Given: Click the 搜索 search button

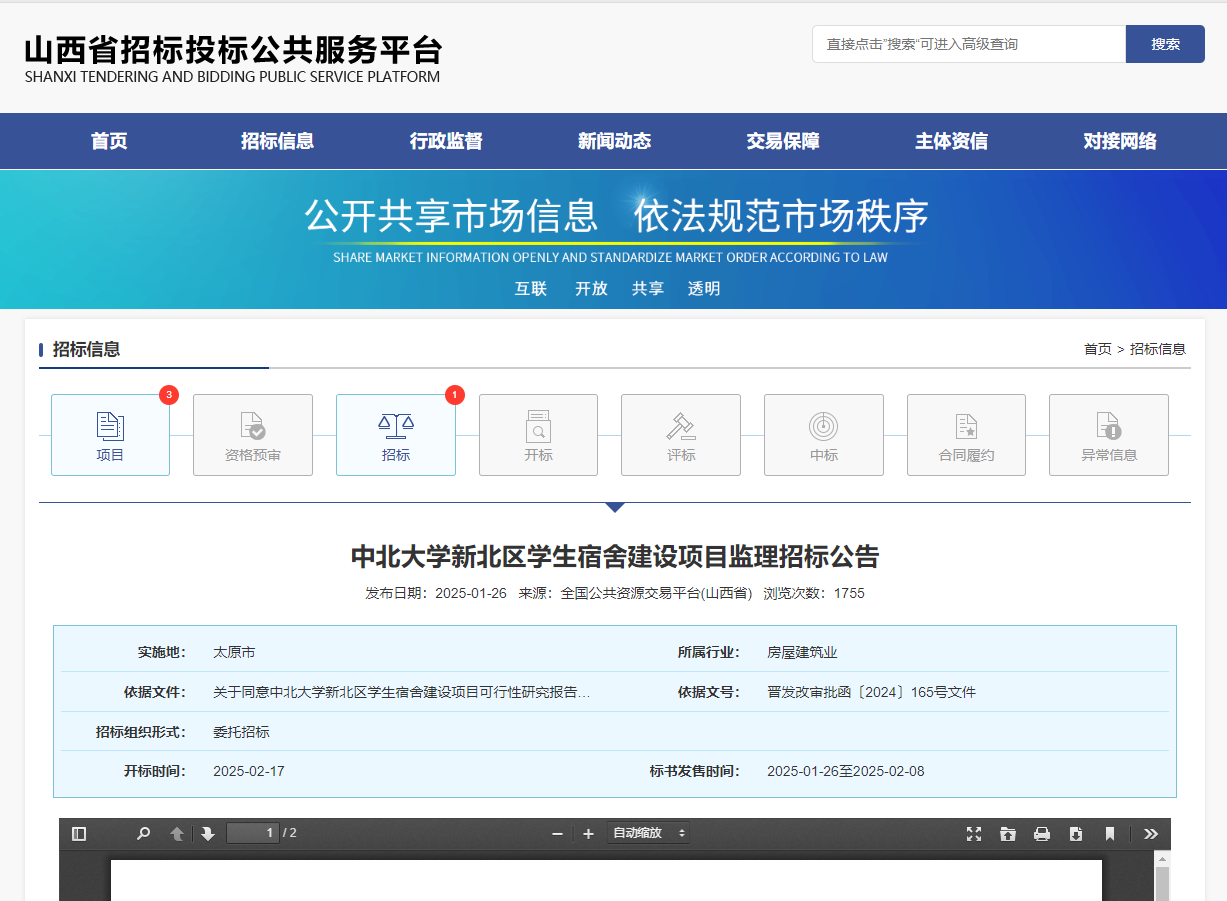Looking at the screenshot, I should pos(1165,44).
